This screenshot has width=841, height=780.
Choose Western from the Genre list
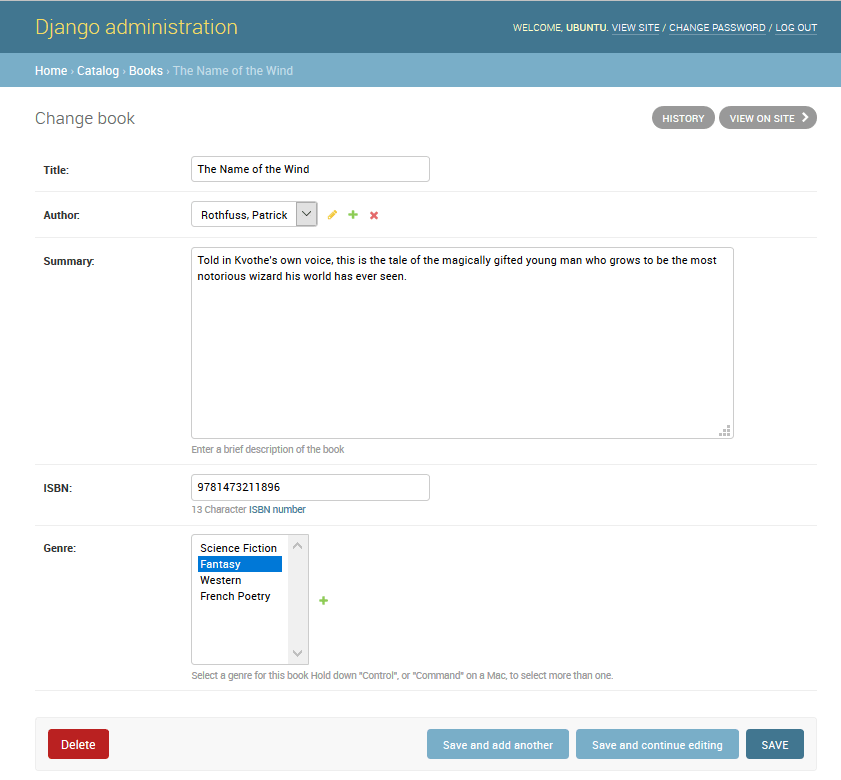tap(239, 580)
